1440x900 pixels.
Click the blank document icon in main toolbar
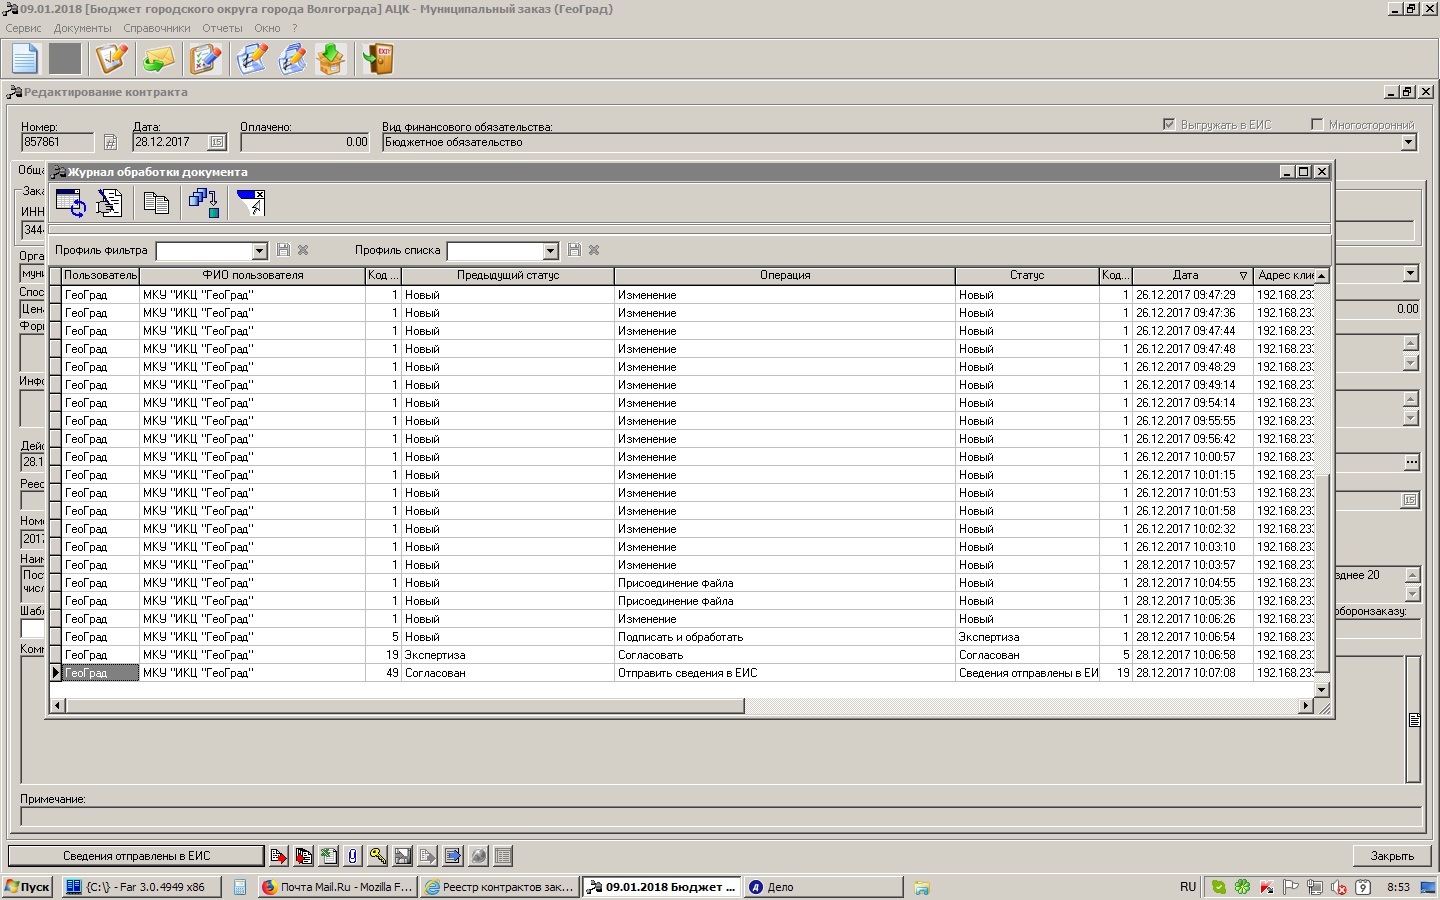click(25, 59)
